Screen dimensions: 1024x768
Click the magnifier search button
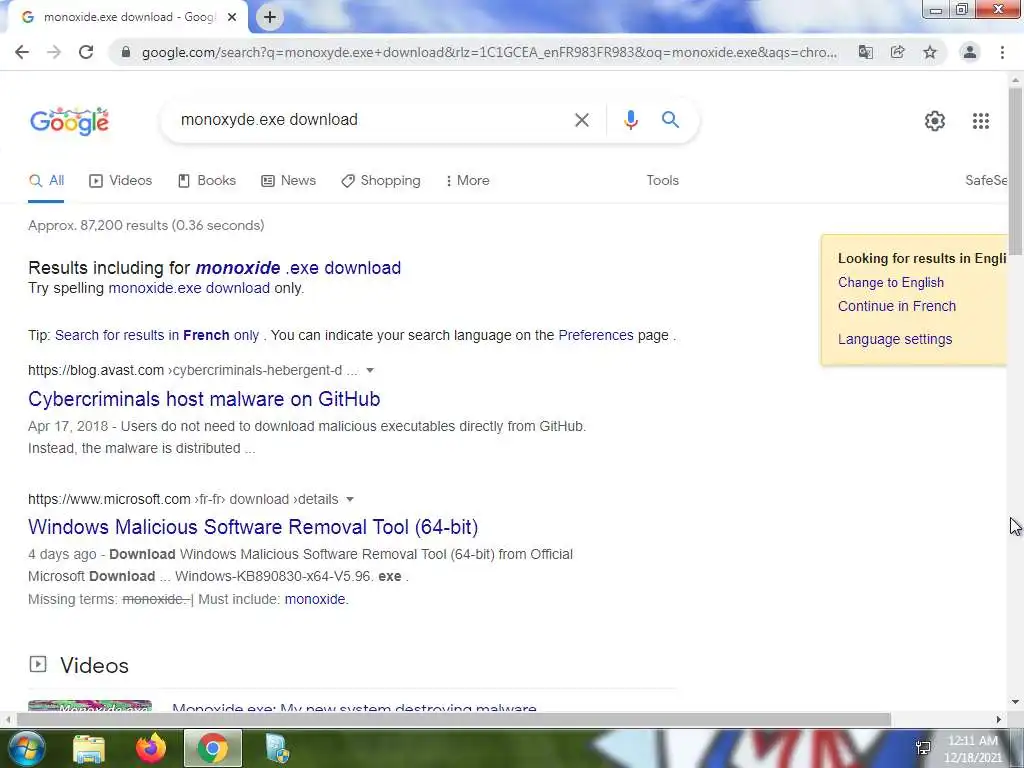pos(671,120)
